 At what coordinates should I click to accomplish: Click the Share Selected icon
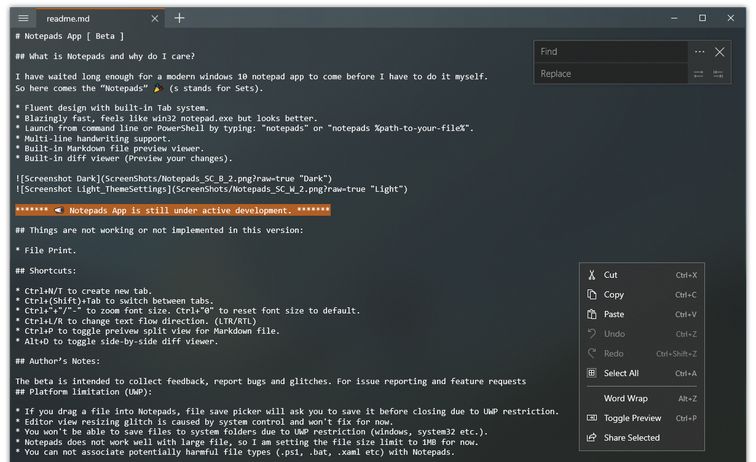pos(592,437)
